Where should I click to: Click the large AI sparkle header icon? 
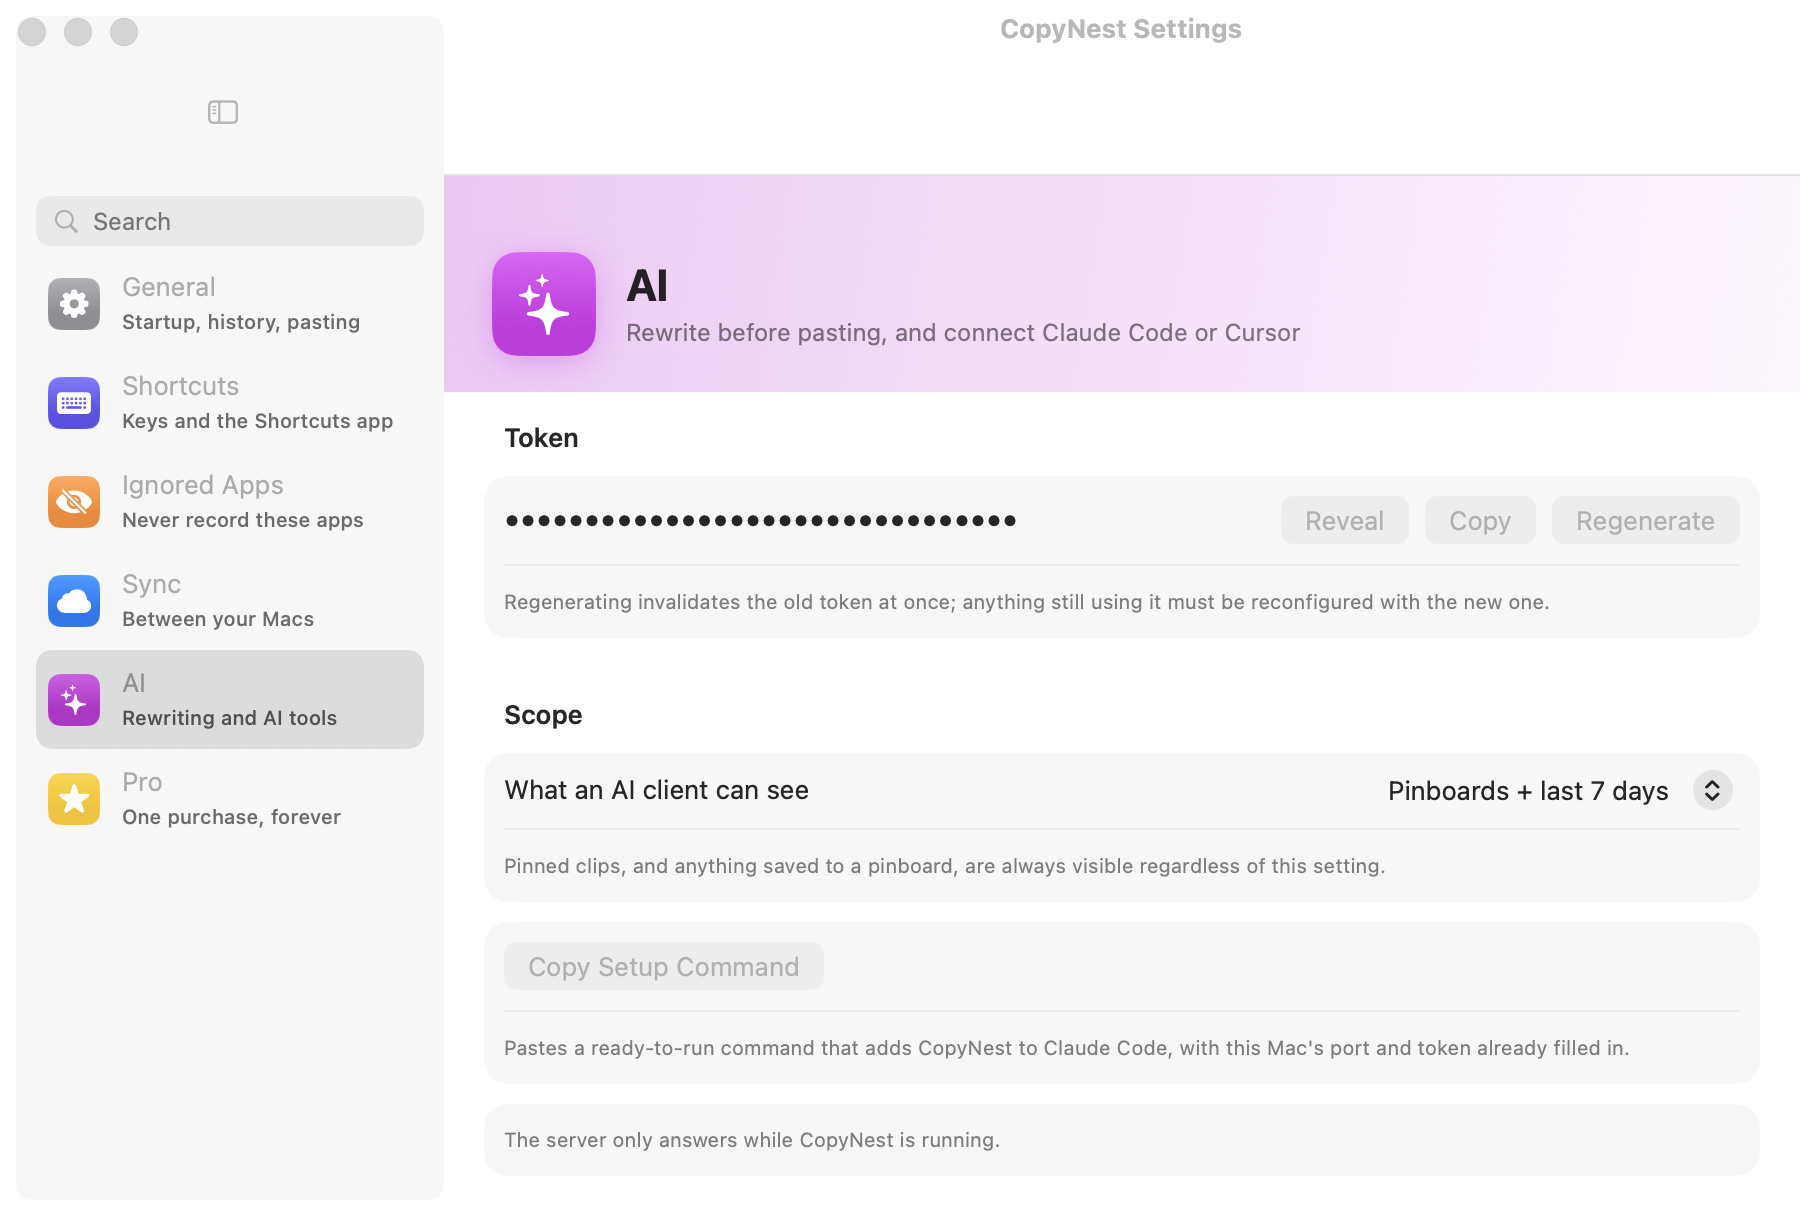coord(544,304)
